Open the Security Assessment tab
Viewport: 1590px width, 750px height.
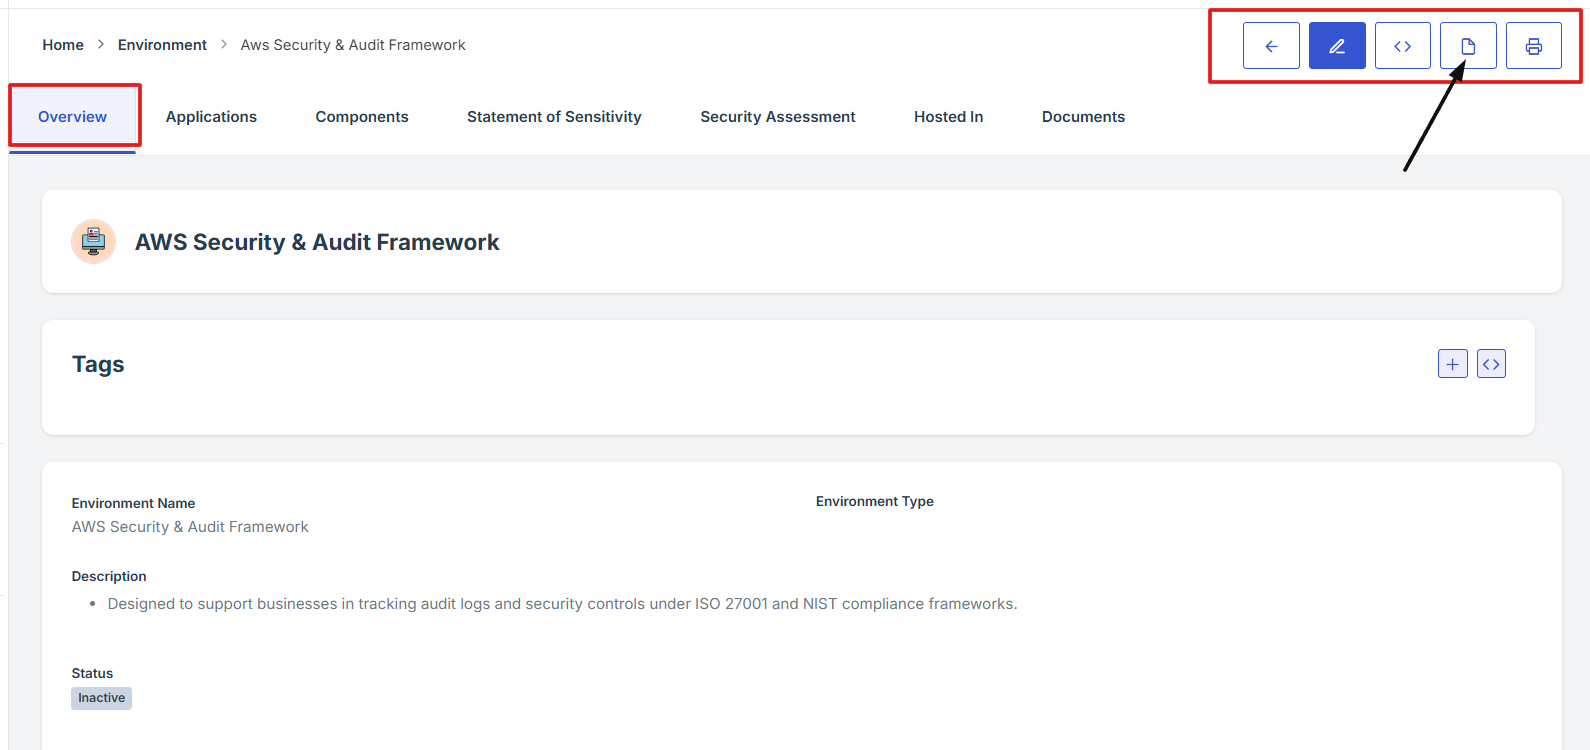pos(777,117)
